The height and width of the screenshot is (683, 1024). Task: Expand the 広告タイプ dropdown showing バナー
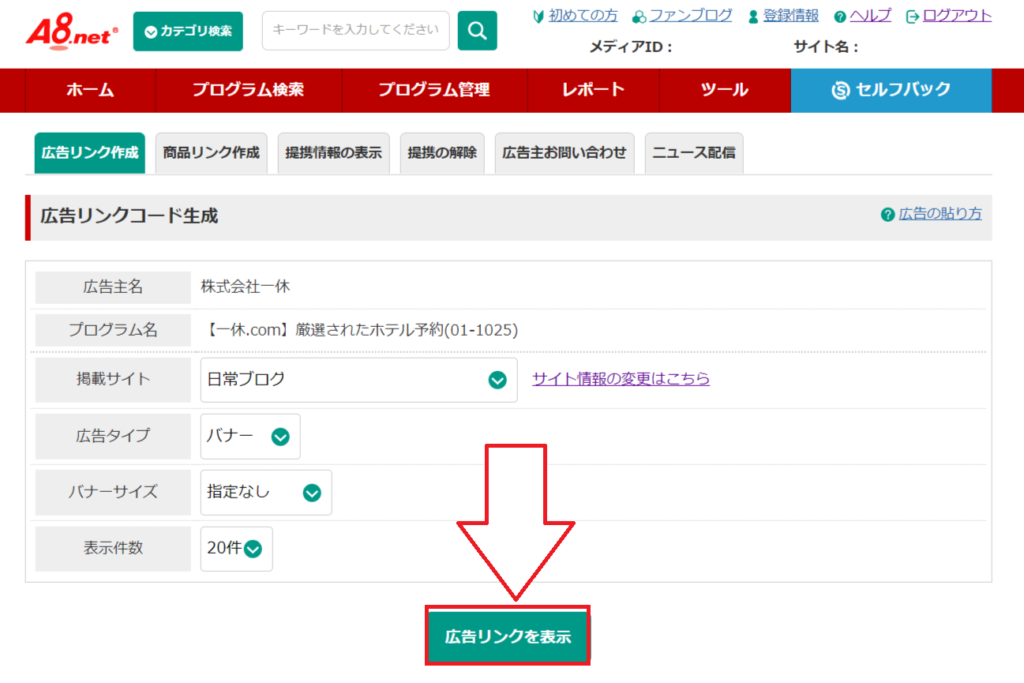pyautogui.click(x=250, y=436)
